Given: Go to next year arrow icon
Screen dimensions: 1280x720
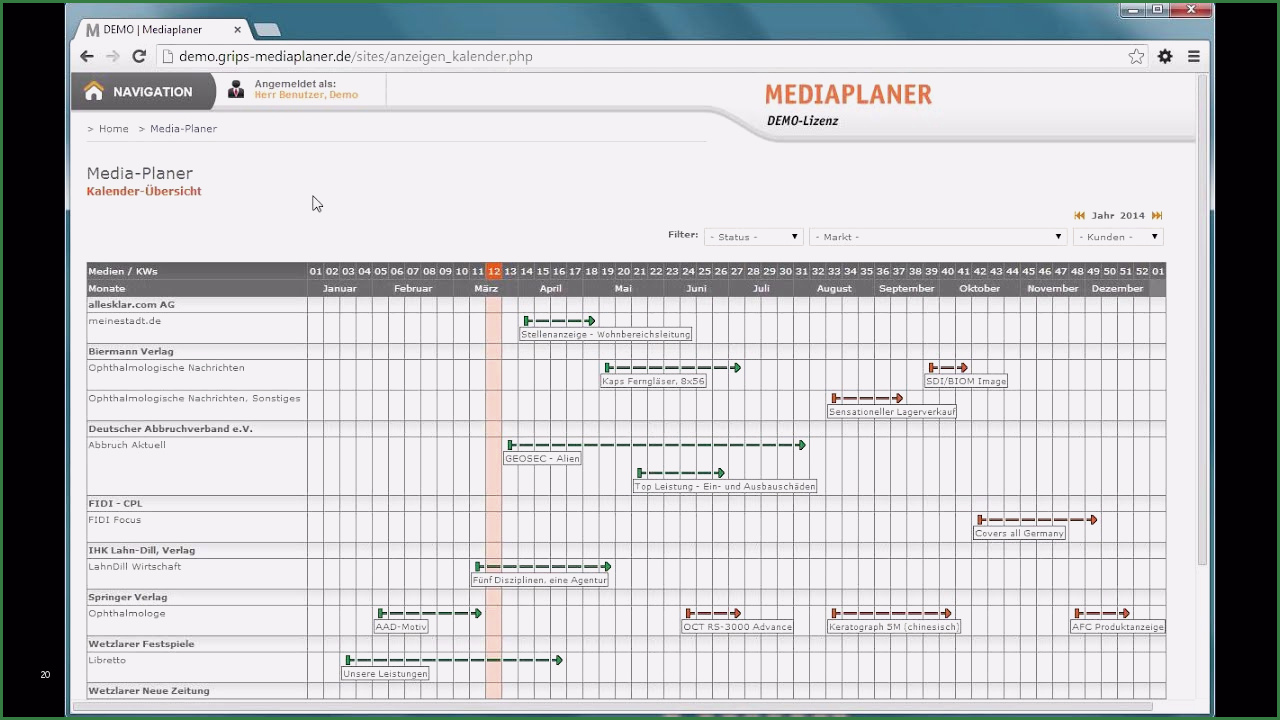Looking at the screenshot, I should tap(1157, 216).
